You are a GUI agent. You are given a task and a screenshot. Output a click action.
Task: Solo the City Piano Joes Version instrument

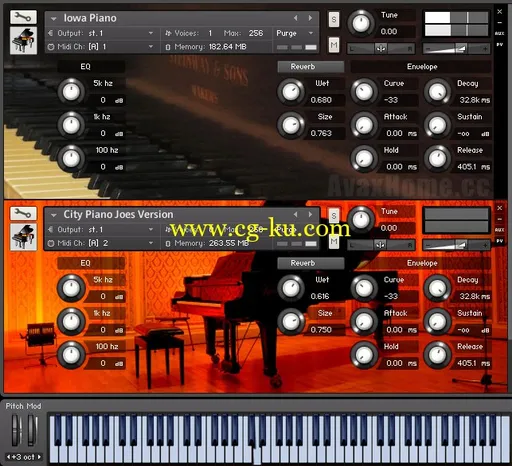334,216
